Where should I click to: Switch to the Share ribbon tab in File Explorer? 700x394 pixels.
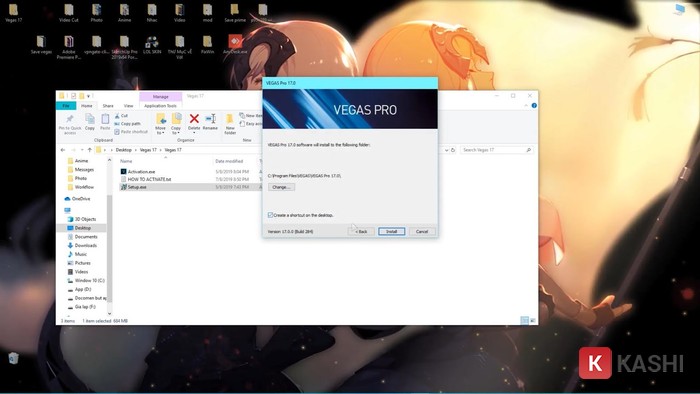click(108, 106)
